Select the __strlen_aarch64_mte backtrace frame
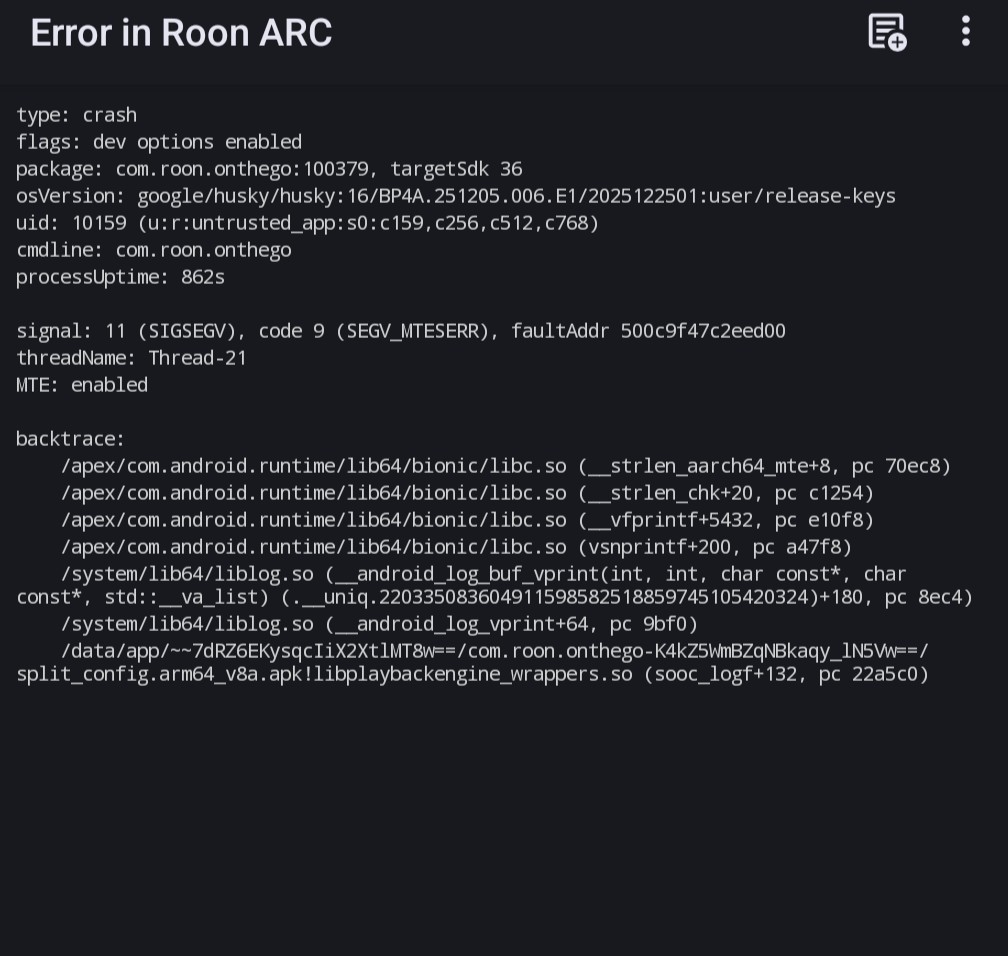 click(x=506, y=466)
